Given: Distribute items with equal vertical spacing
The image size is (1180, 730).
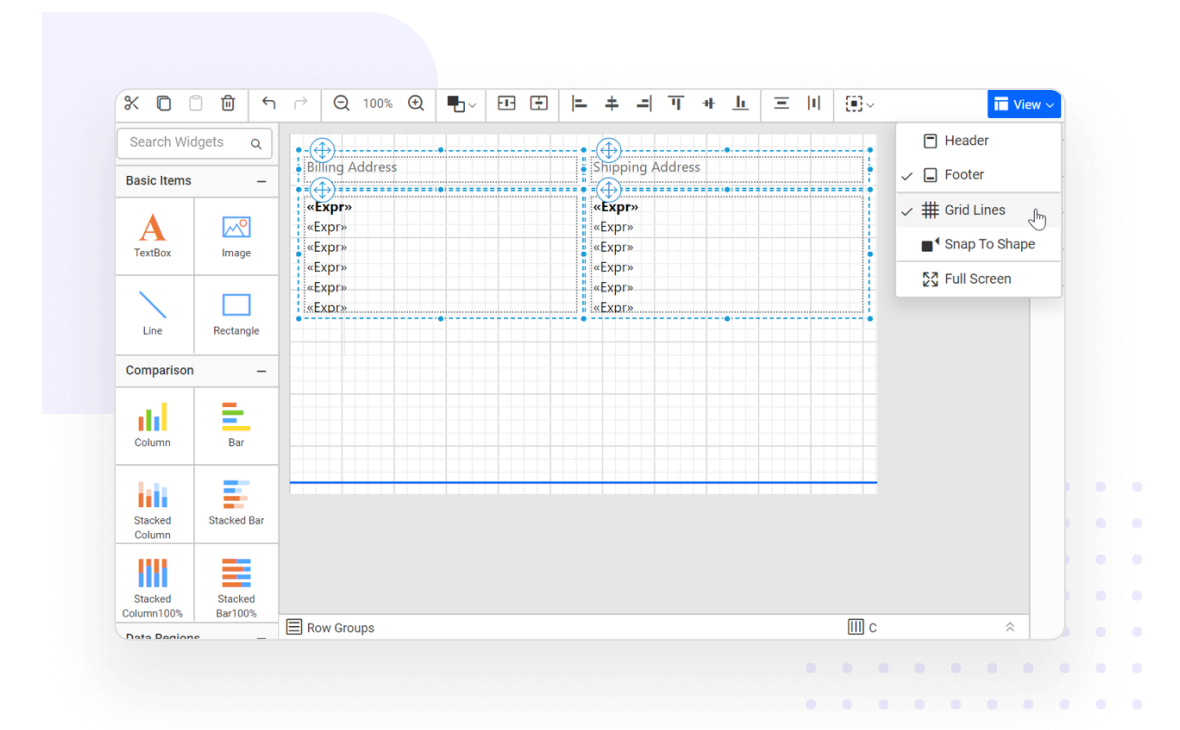Looking at the screenshot, I should pyautogui.click(x=781, y=103).
